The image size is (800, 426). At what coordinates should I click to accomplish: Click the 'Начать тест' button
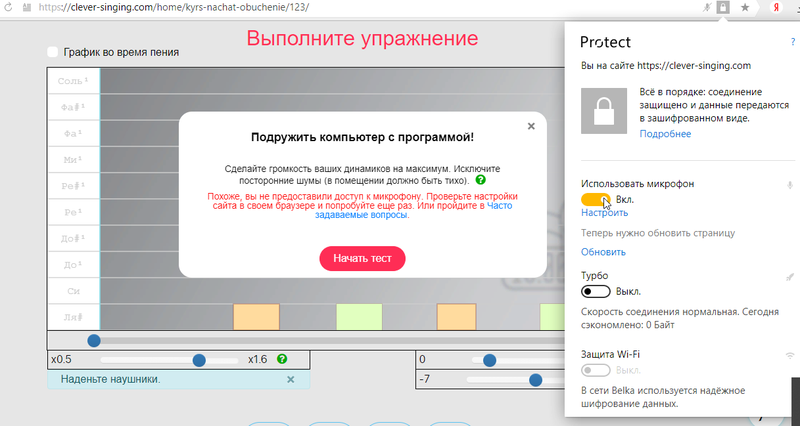click(x=362, y=259)
